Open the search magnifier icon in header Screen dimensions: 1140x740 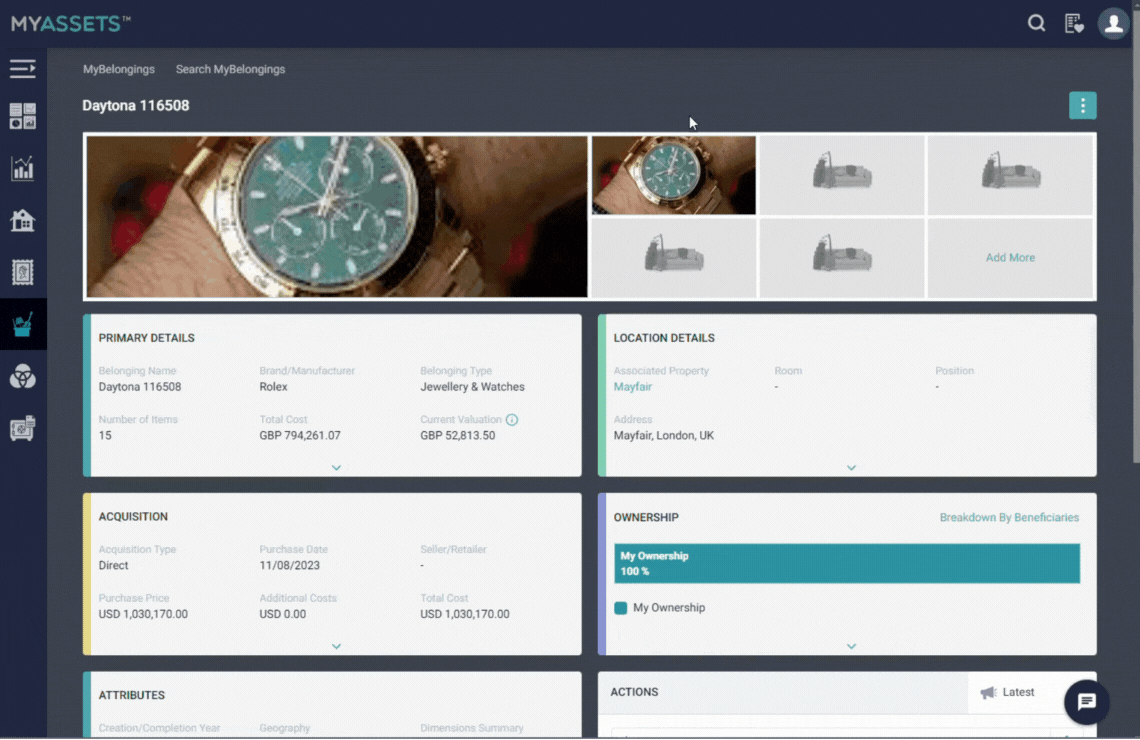point(1036,23)
